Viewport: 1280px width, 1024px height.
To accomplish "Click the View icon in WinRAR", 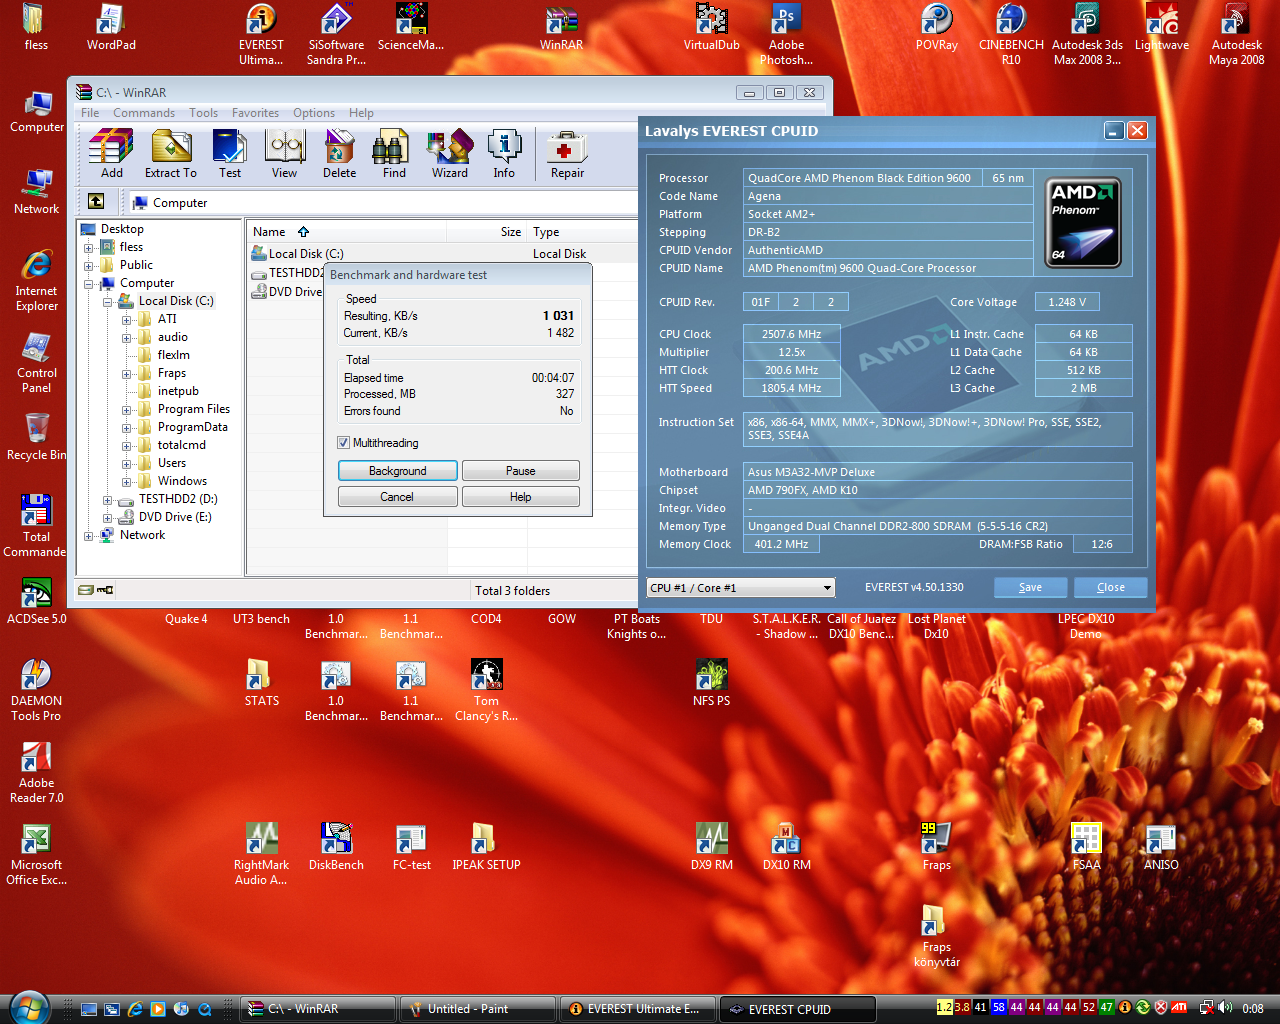I will 285,154.
